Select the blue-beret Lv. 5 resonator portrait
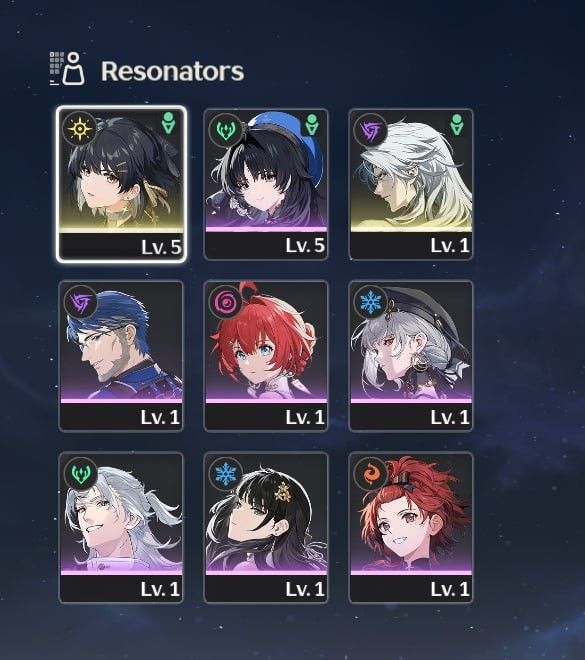 266,184
